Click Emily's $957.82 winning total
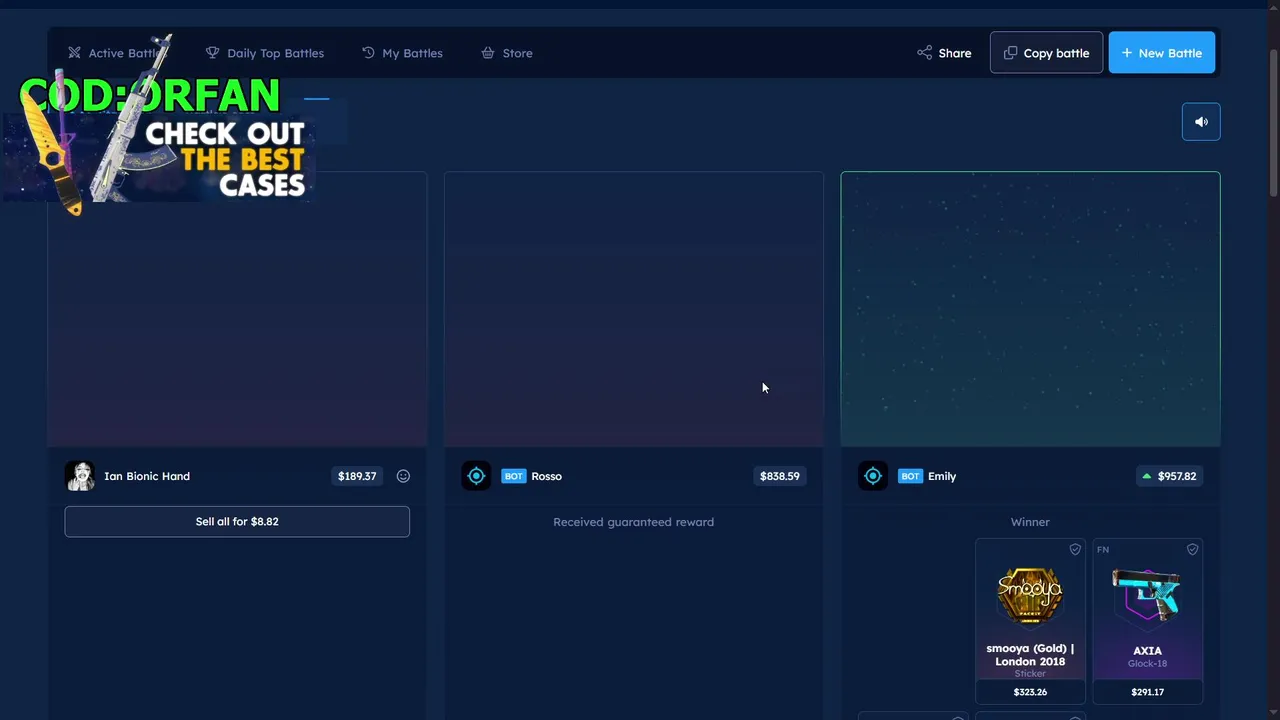The height and width of the screenshot is (720, 1280). [1168, 476]
